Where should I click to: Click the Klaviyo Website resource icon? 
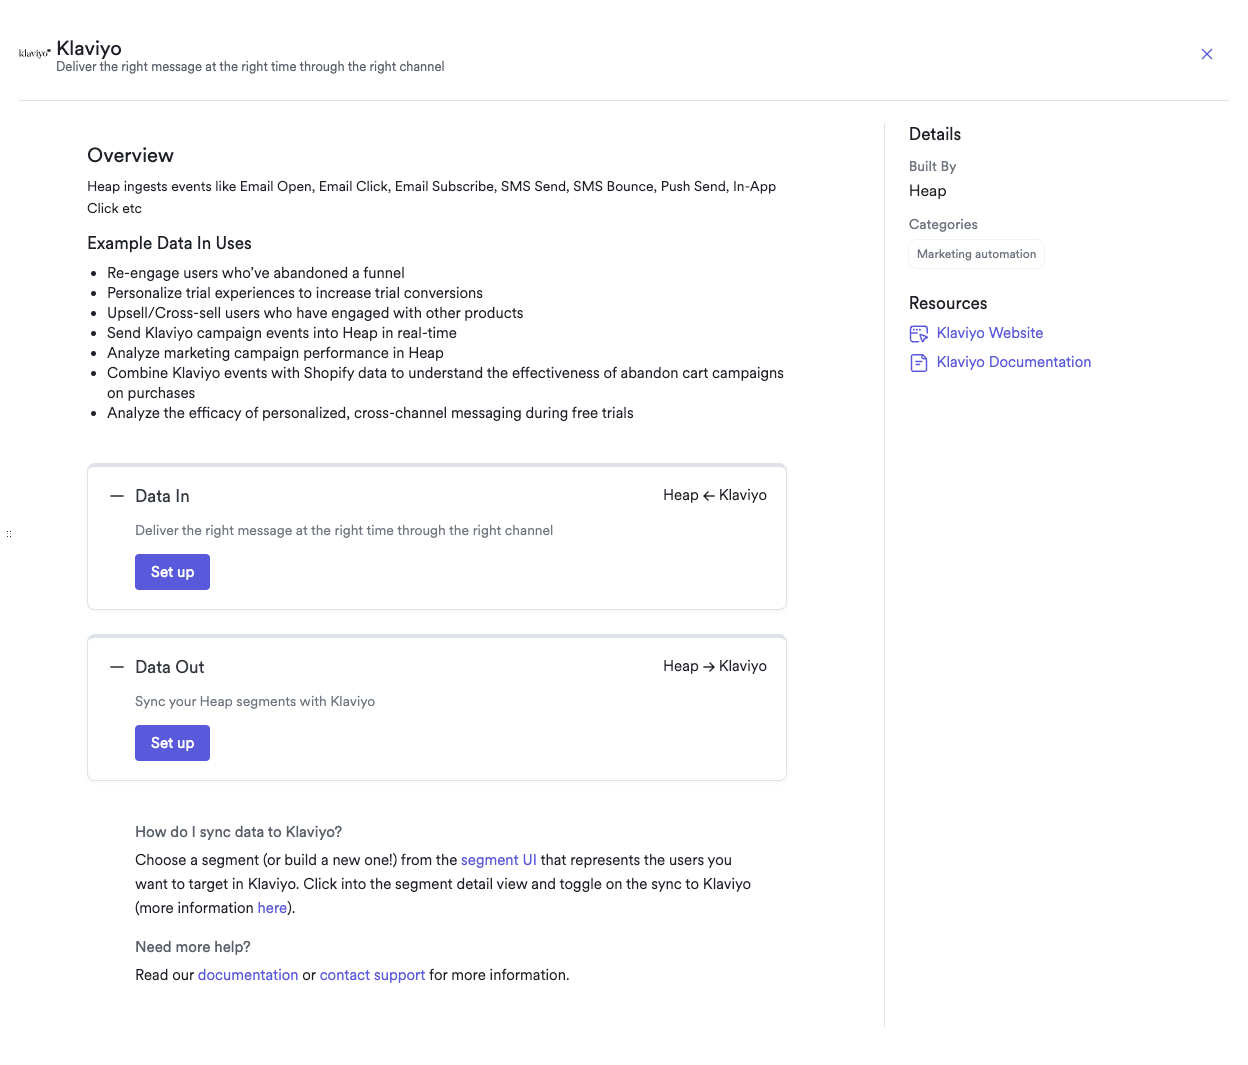[x=918, y=334]
